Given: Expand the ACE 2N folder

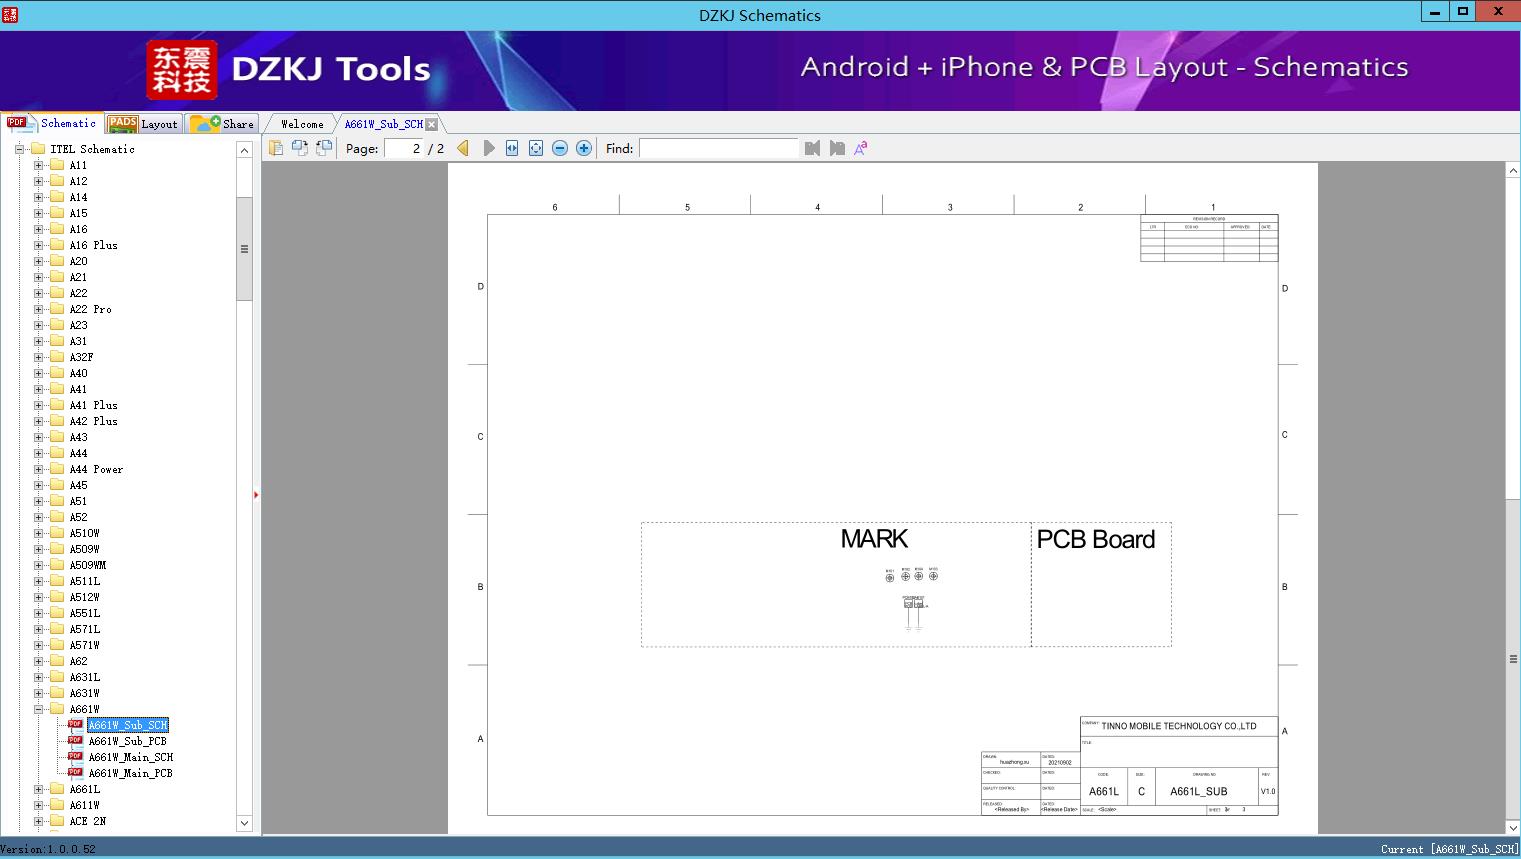Looking at the screenshot, I should [x=38, y=821].
